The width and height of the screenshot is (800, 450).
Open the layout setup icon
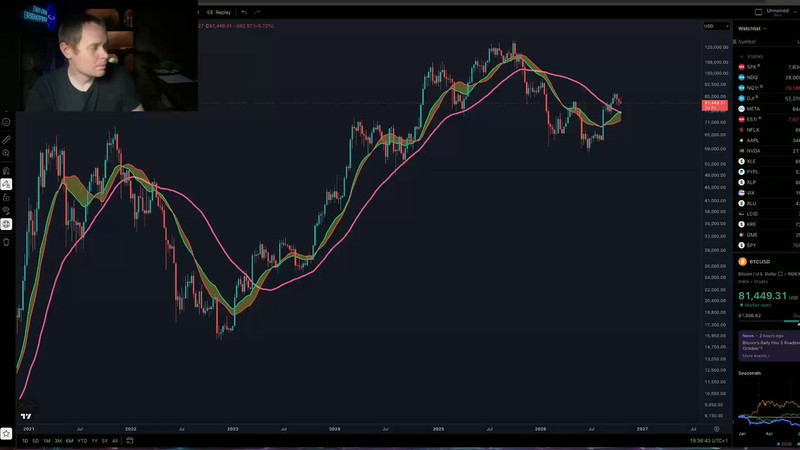pyautogui.click(x=758, y=12)
